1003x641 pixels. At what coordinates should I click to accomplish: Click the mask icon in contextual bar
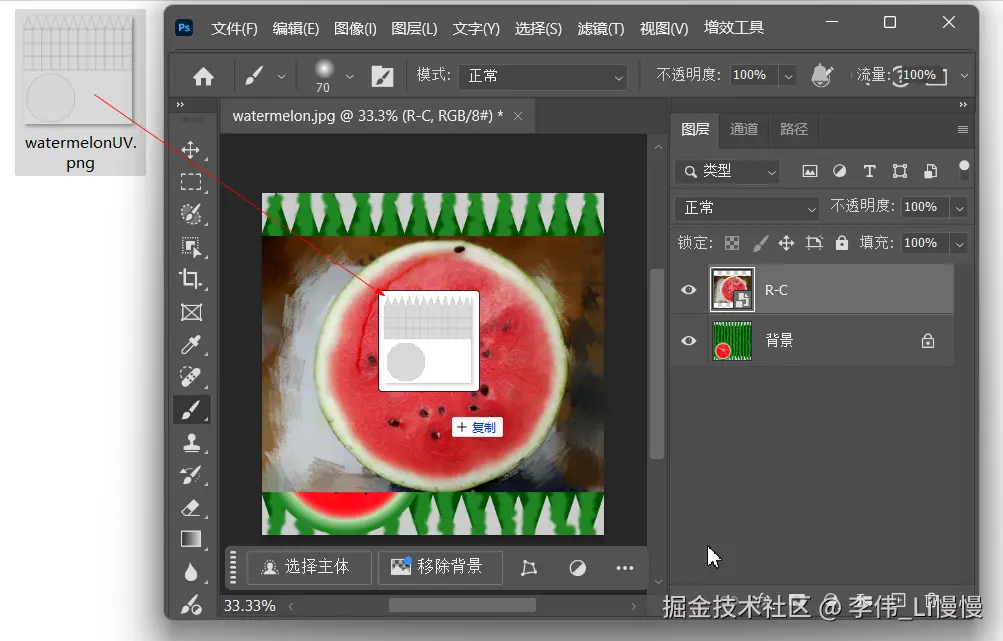point(578,567)
